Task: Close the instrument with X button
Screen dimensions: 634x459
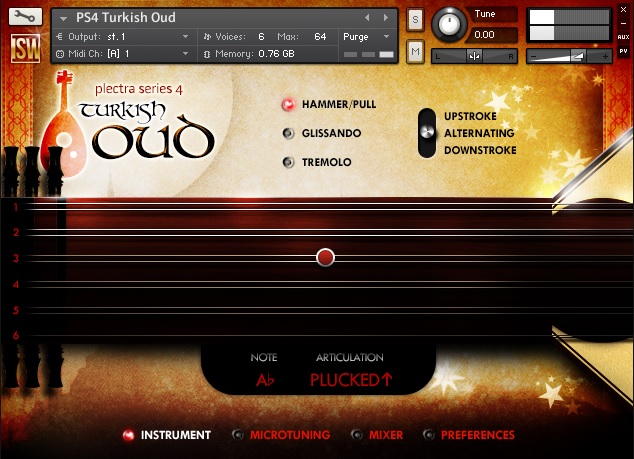Action: (623, 10)
